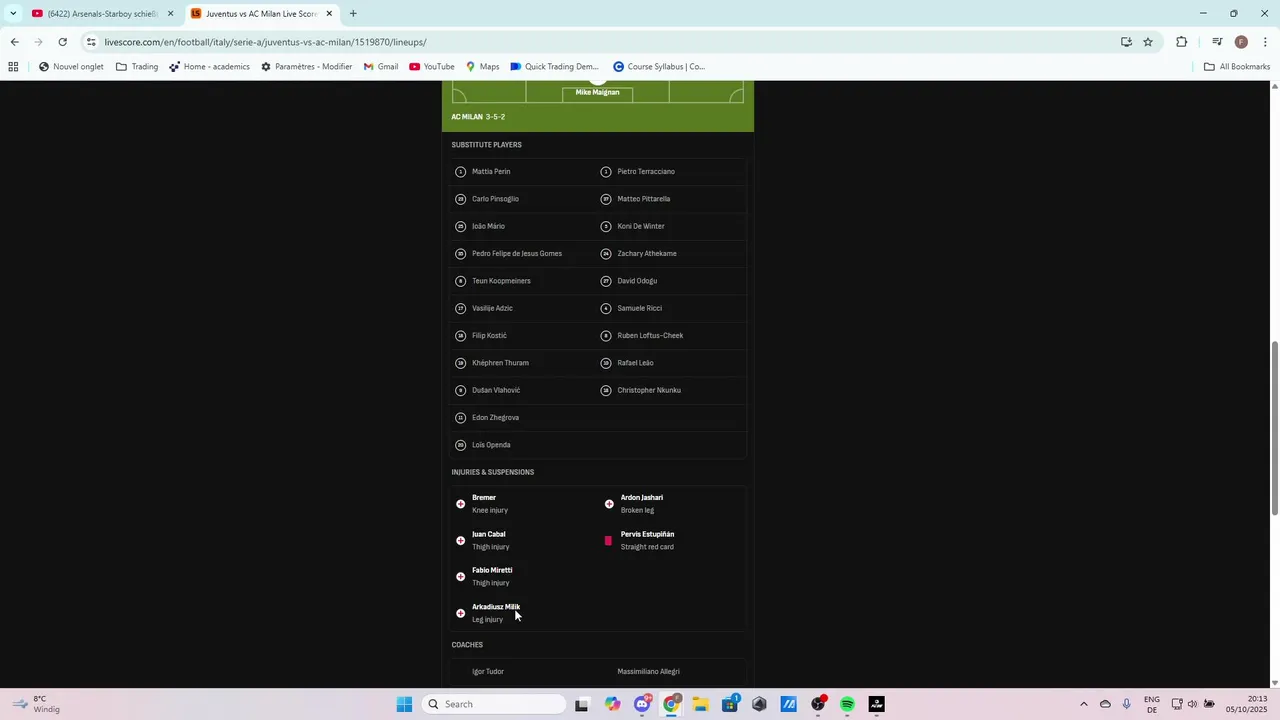1280x720 pixels.
Task: Open Microsoft Store on the taskbar
Action: click(730, 704)
